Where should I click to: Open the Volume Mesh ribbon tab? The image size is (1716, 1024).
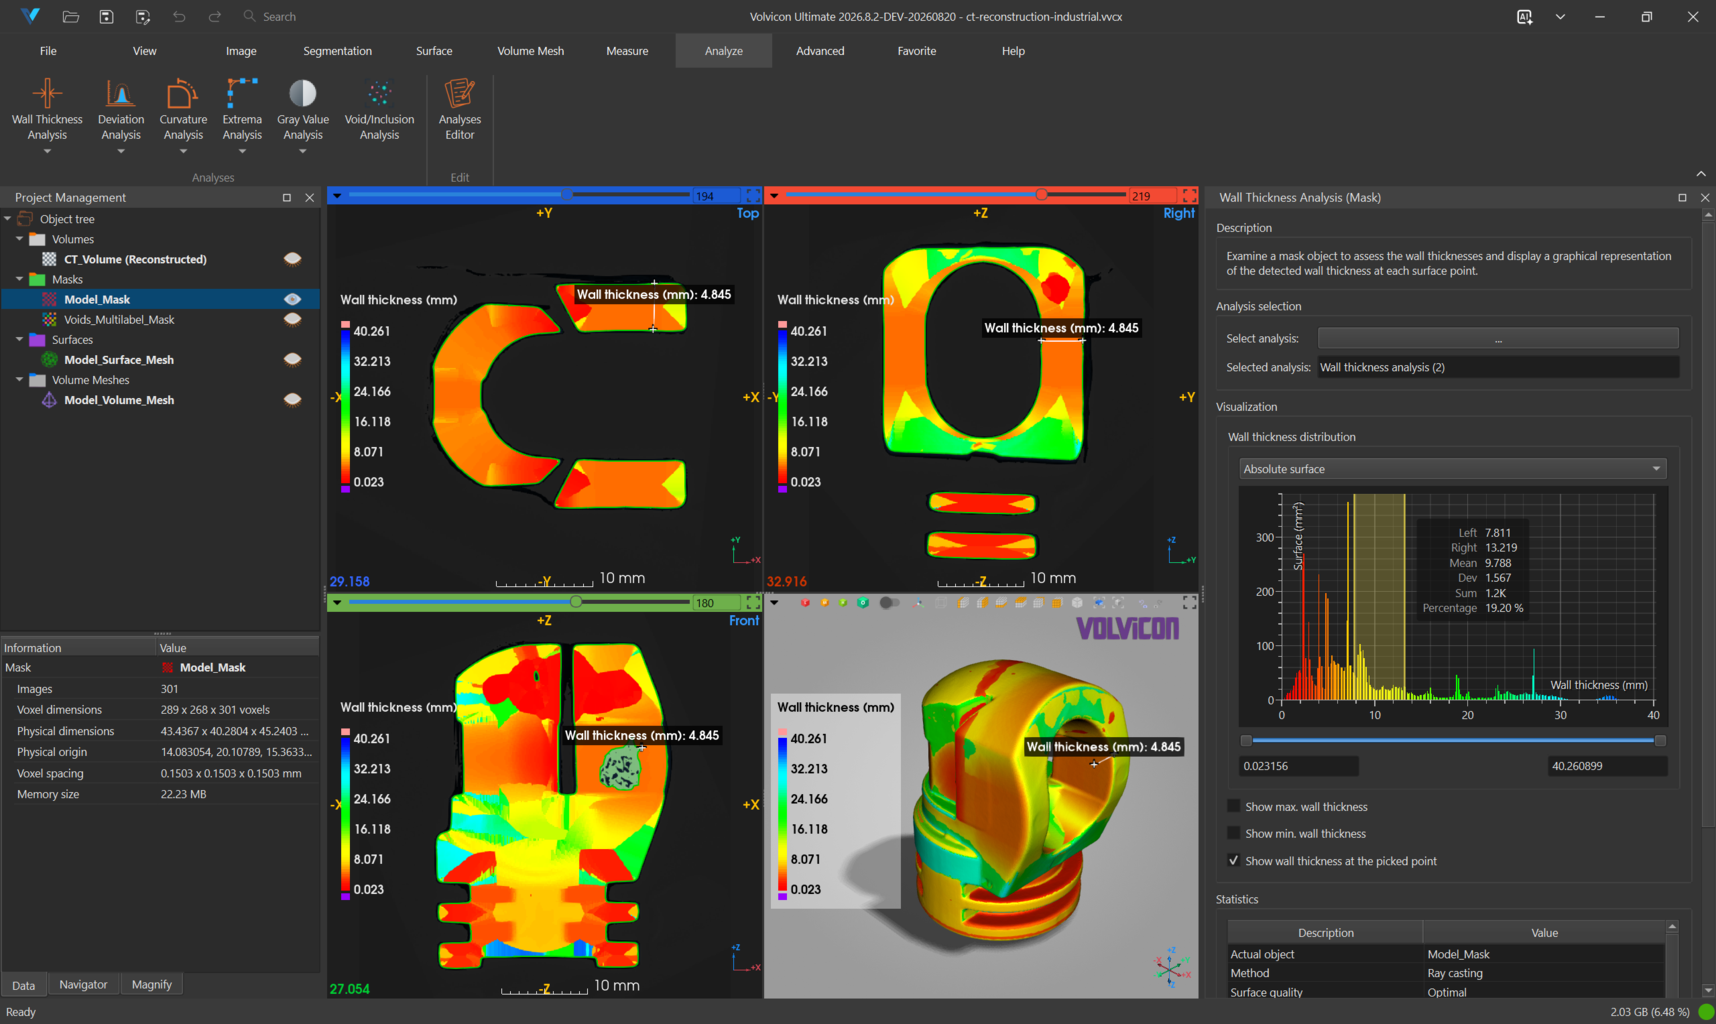(530, 51)
